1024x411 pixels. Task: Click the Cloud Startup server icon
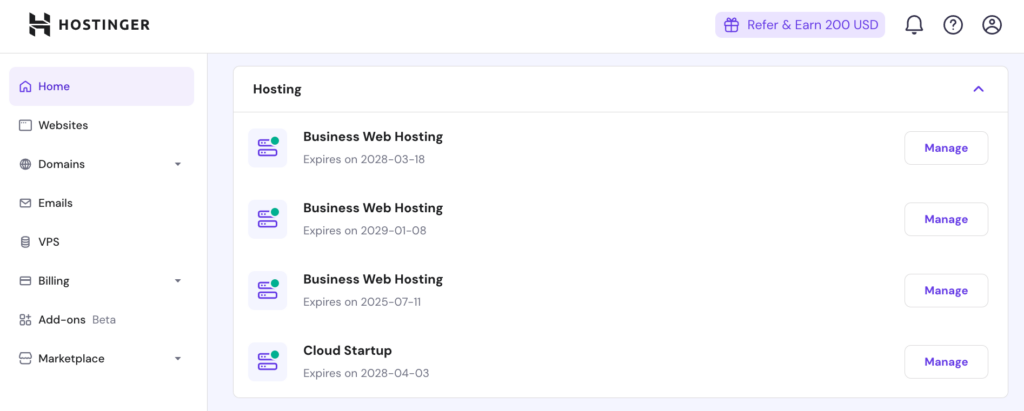tap(268, 361)
